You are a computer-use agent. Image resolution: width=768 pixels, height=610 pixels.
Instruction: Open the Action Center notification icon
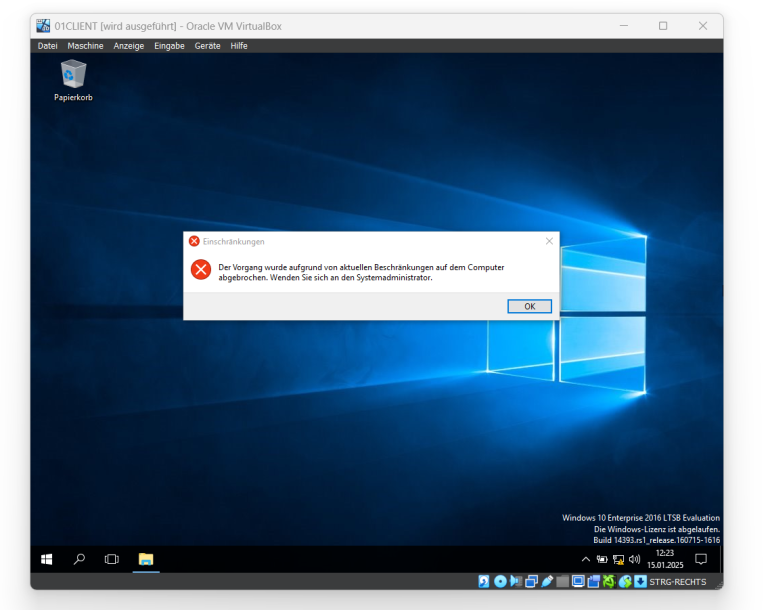(x=701, y=559)
